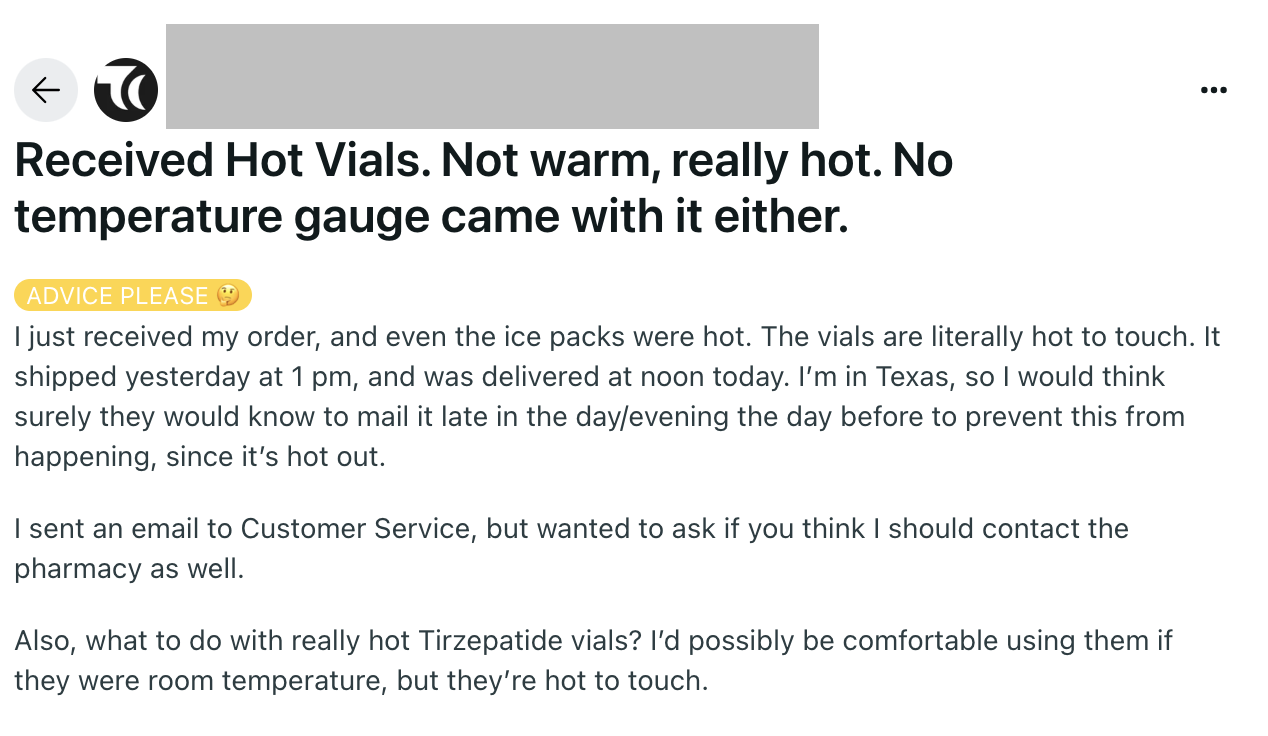This screenshot has width=1268, height=736.
Task: Click the phrase "Customer Service" in the post
Action: tap(355, 528)
